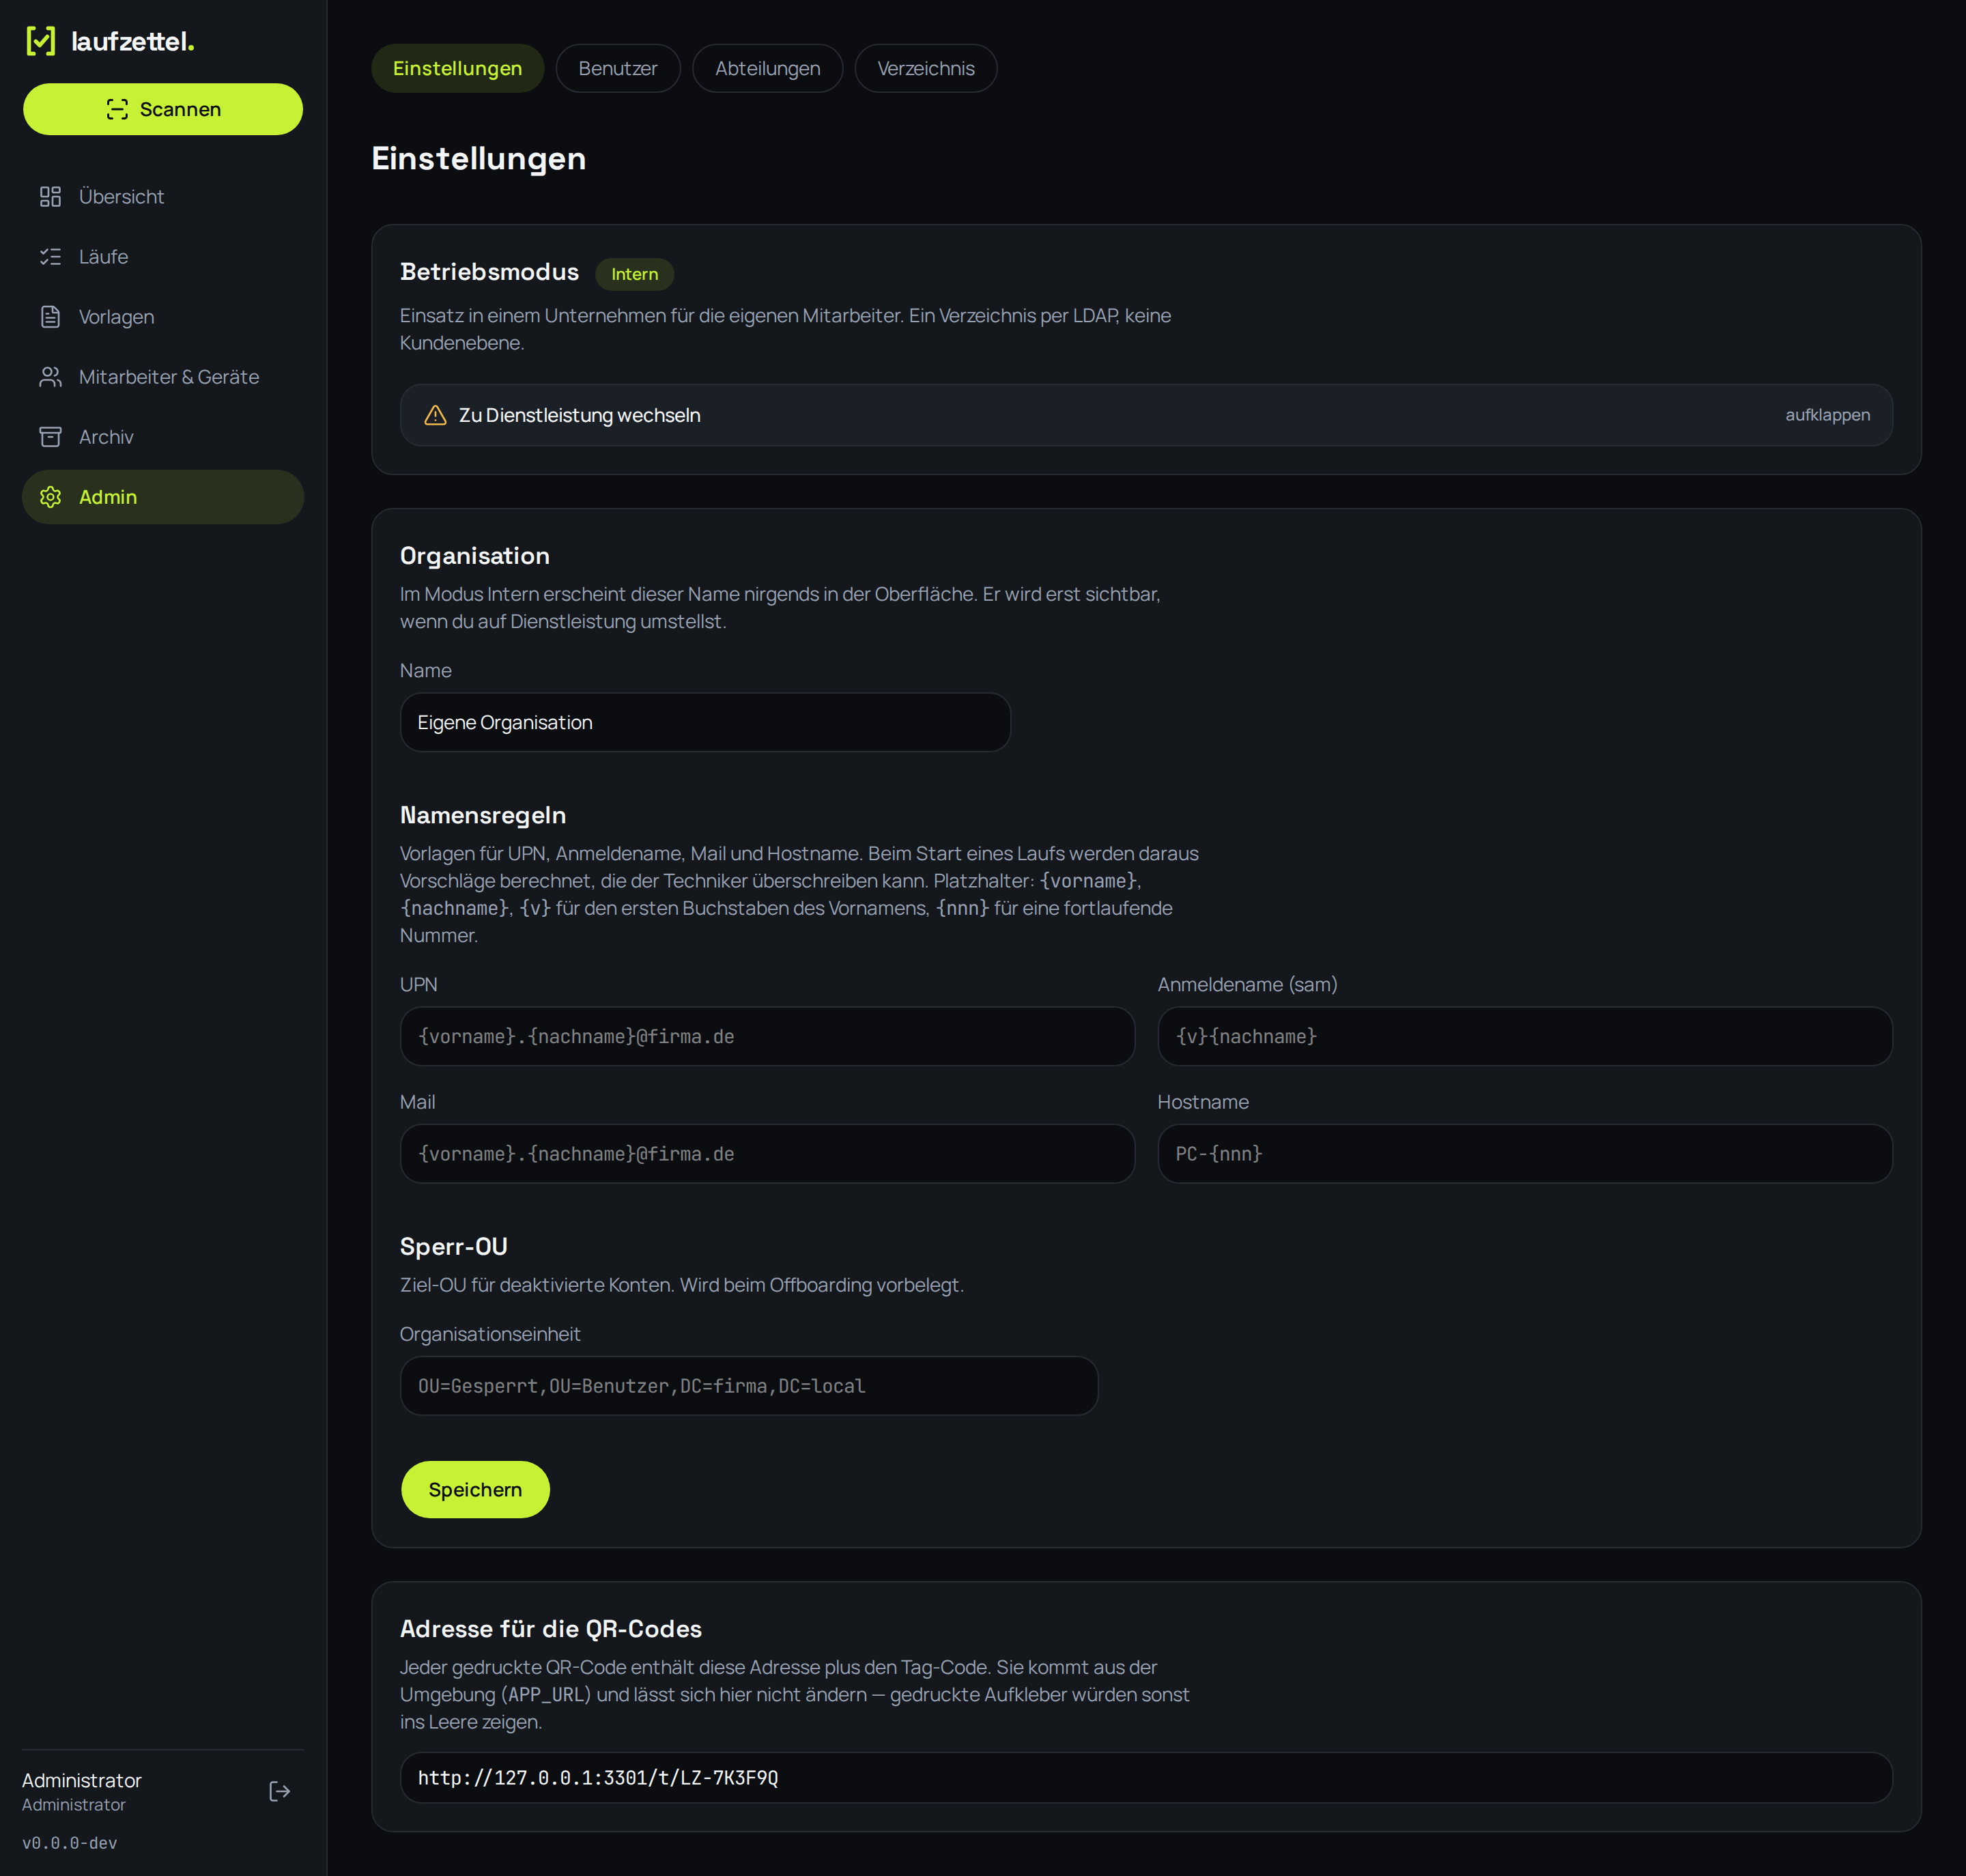The image size is (1966, 1876).
Task: Click the logout icon beside Administrator
Action: [280, 1791]
